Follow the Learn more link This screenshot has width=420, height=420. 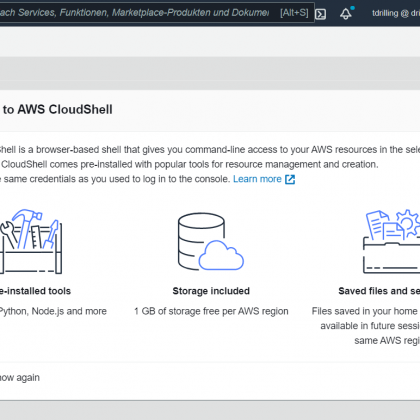click(257, 179)
